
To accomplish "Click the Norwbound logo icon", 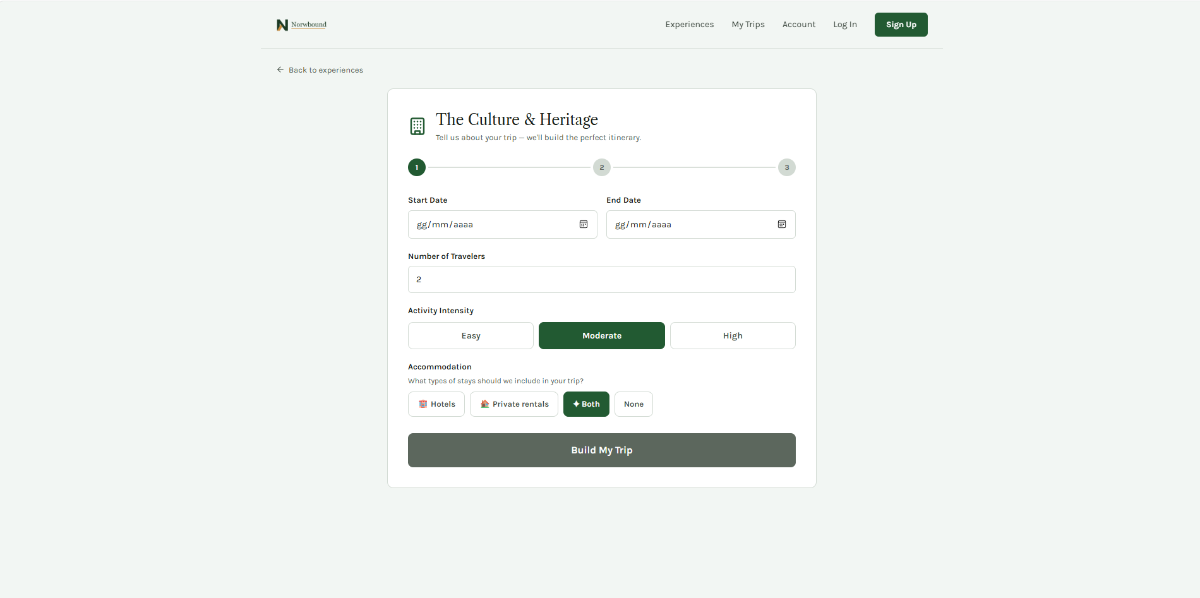I will [x=282, y=24].
